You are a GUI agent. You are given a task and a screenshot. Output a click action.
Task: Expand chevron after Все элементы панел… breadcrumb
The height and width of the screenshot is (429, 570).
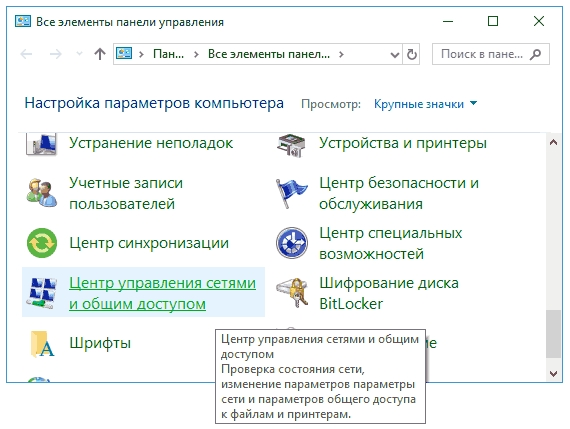[x=341, y=55]
